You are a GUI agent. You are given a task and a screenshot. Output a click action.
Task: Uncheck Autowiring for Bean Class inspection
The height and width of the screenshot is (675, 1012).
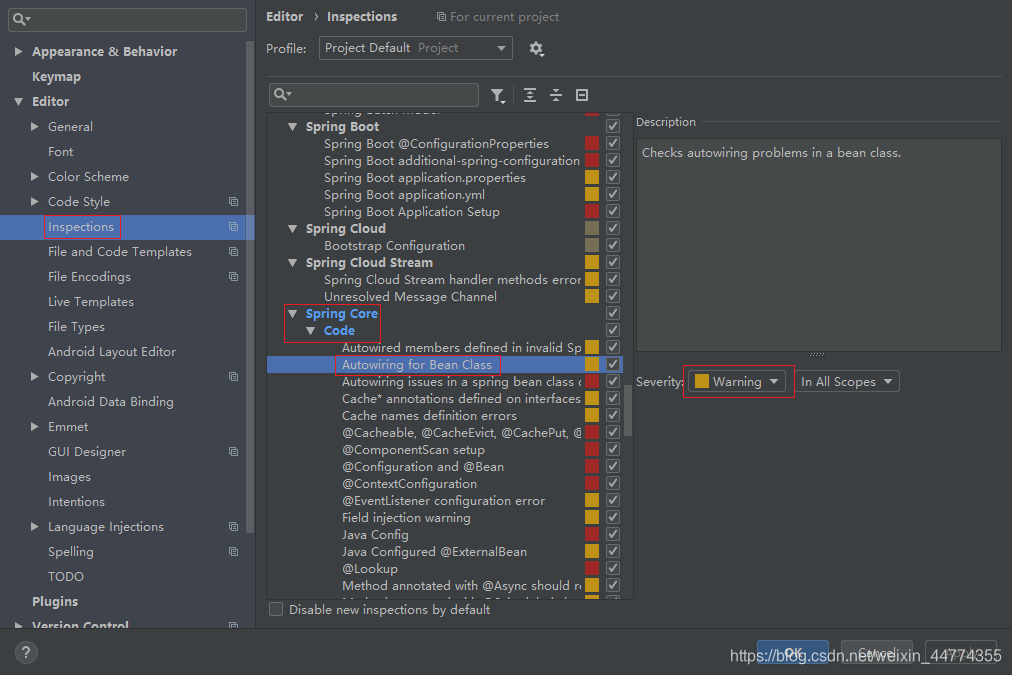tap(613, 364)
